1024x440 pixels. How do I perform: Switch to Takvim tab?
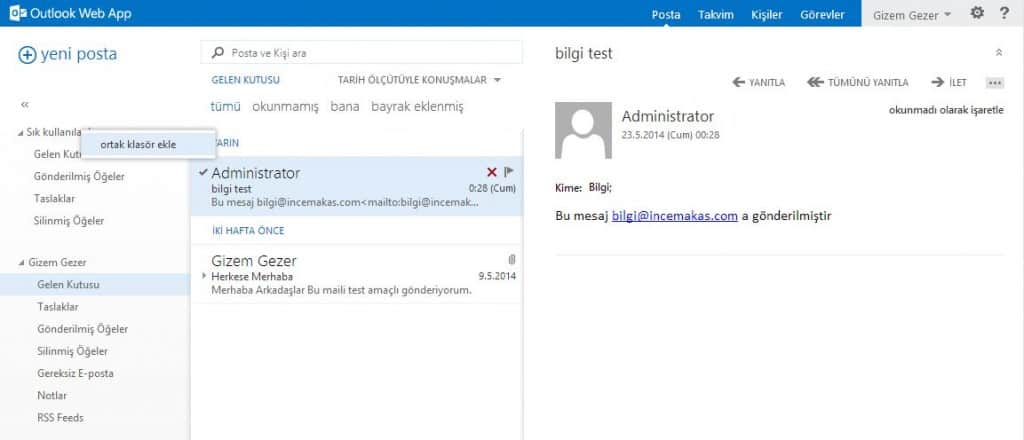pyautogui.click(x=715, y=14)
